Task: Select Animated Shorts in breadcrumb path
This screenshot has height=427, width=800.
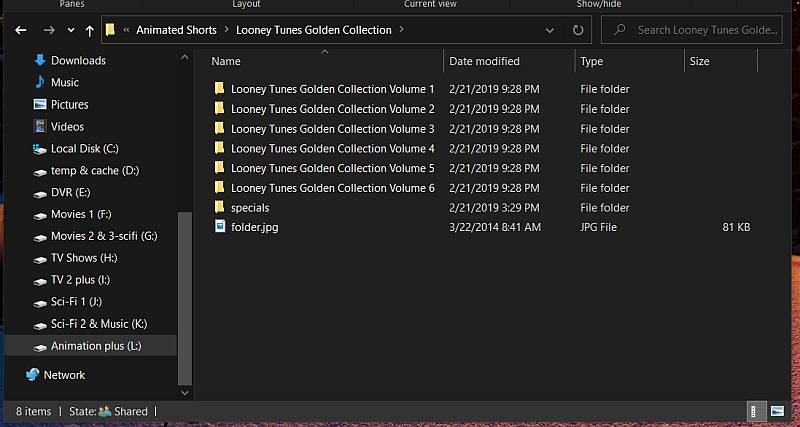Action: [176, 30]
